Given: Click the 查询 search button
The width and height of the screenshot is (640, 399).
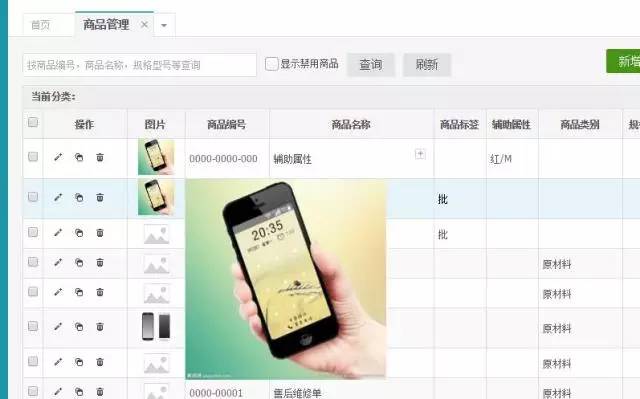Looking at the screenshot, I should (x=371, y=64).
